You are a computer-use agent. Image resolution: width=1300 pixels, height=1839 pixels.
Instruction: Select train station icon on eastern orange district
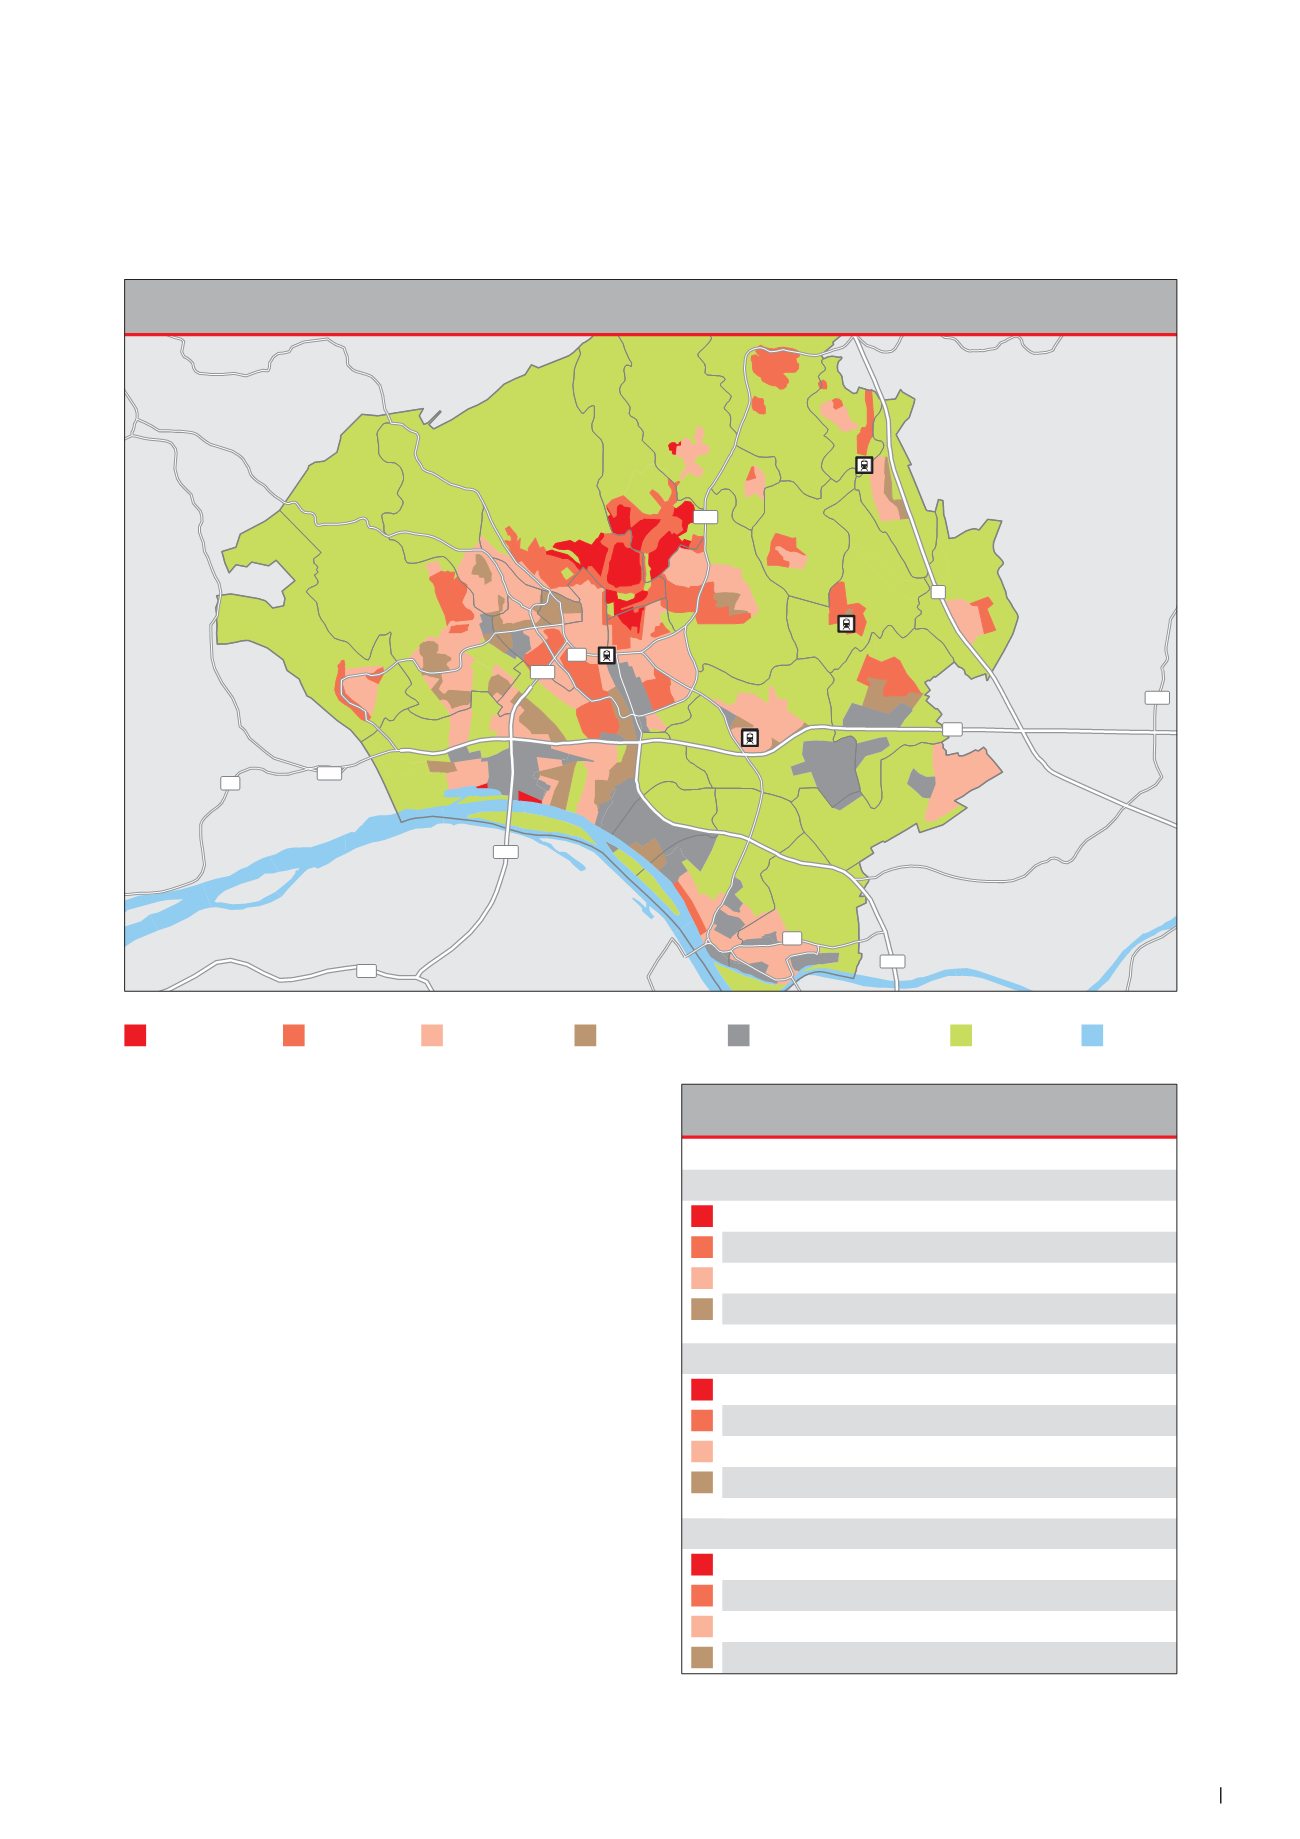pos(847,624)
